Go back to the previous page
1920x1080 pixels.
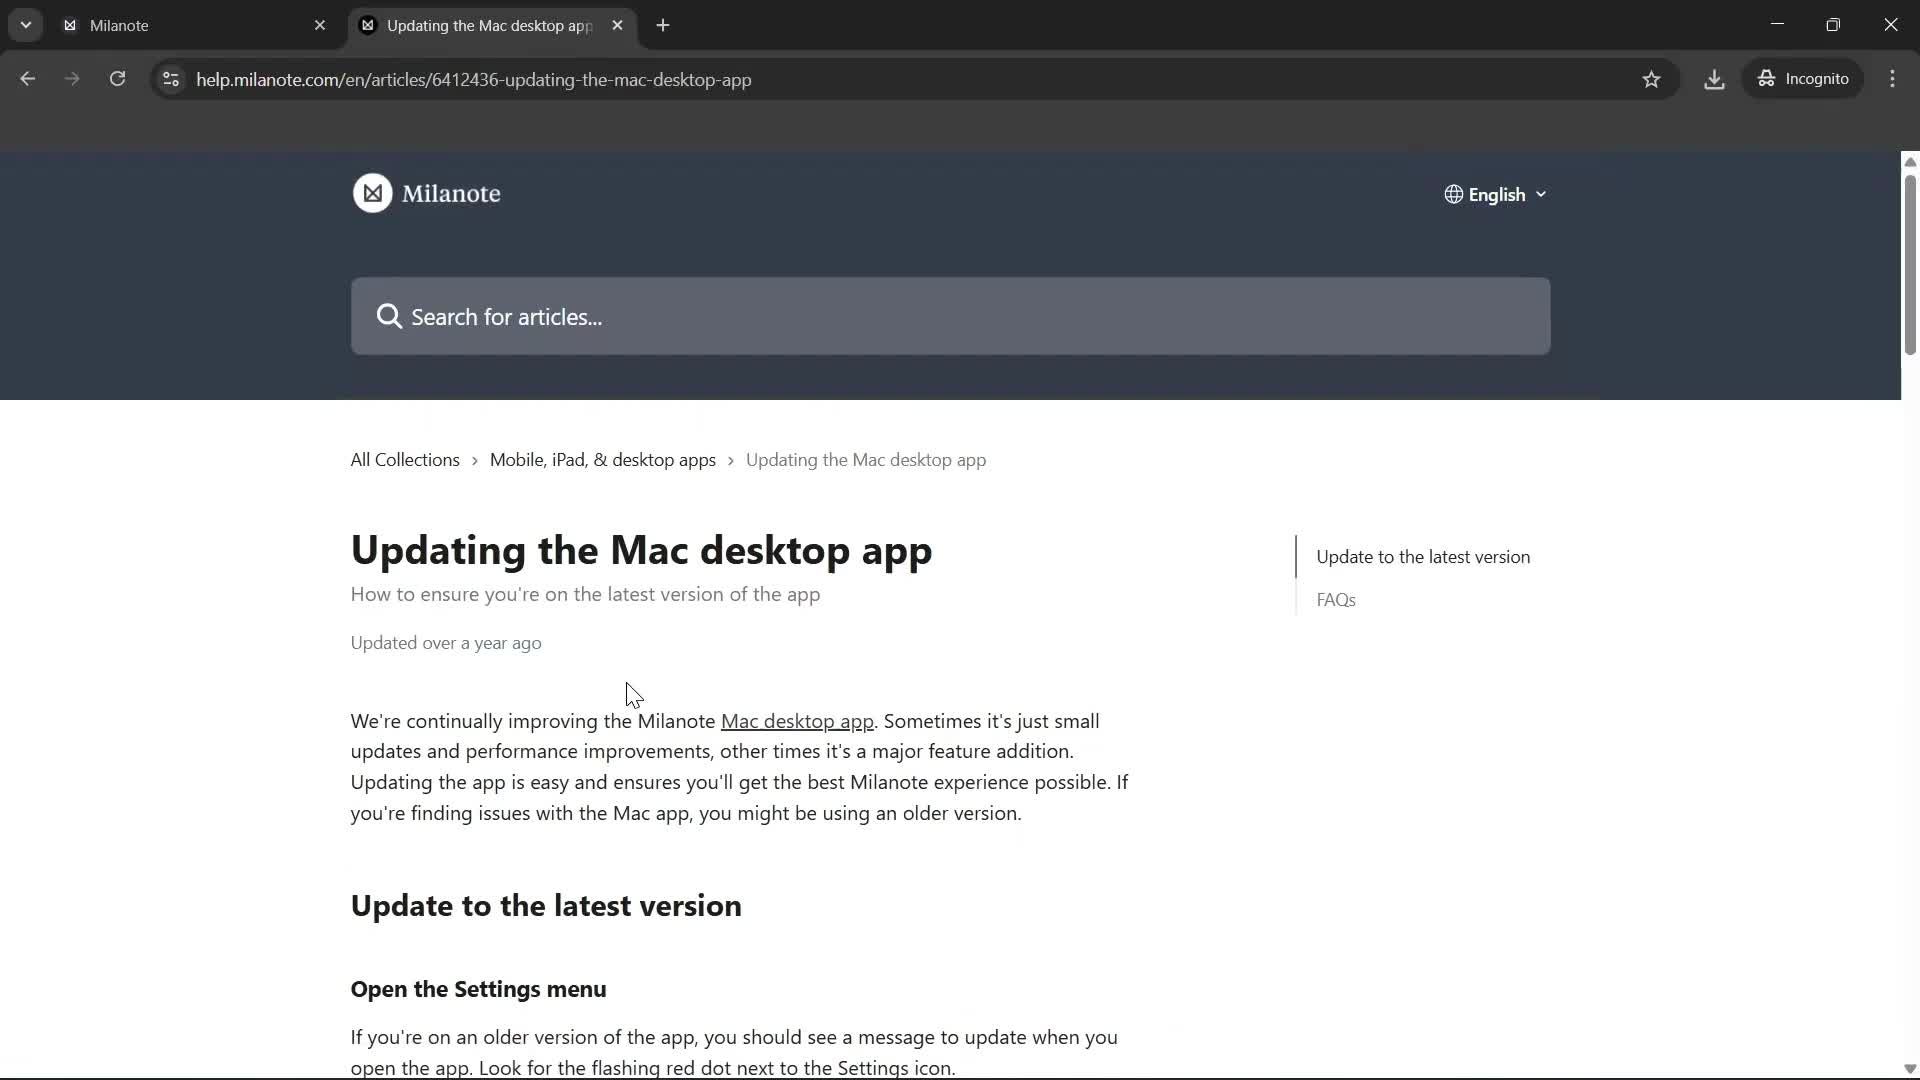(27, 79)
